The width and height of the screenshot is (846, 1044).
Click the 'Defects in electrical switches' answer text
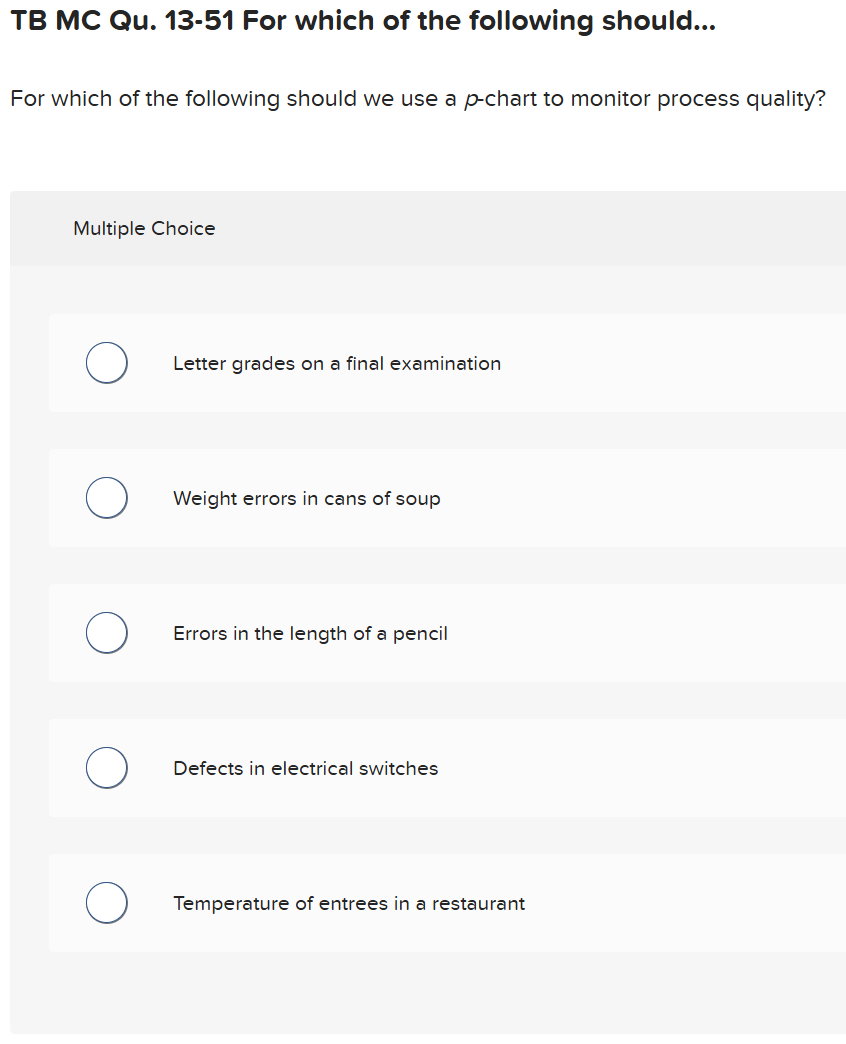[305, 769]
